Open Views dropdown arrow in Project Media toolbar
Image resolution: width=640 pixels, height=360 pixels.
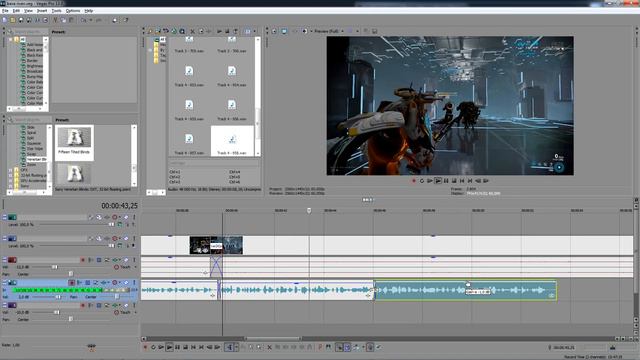tap(255, 31)
